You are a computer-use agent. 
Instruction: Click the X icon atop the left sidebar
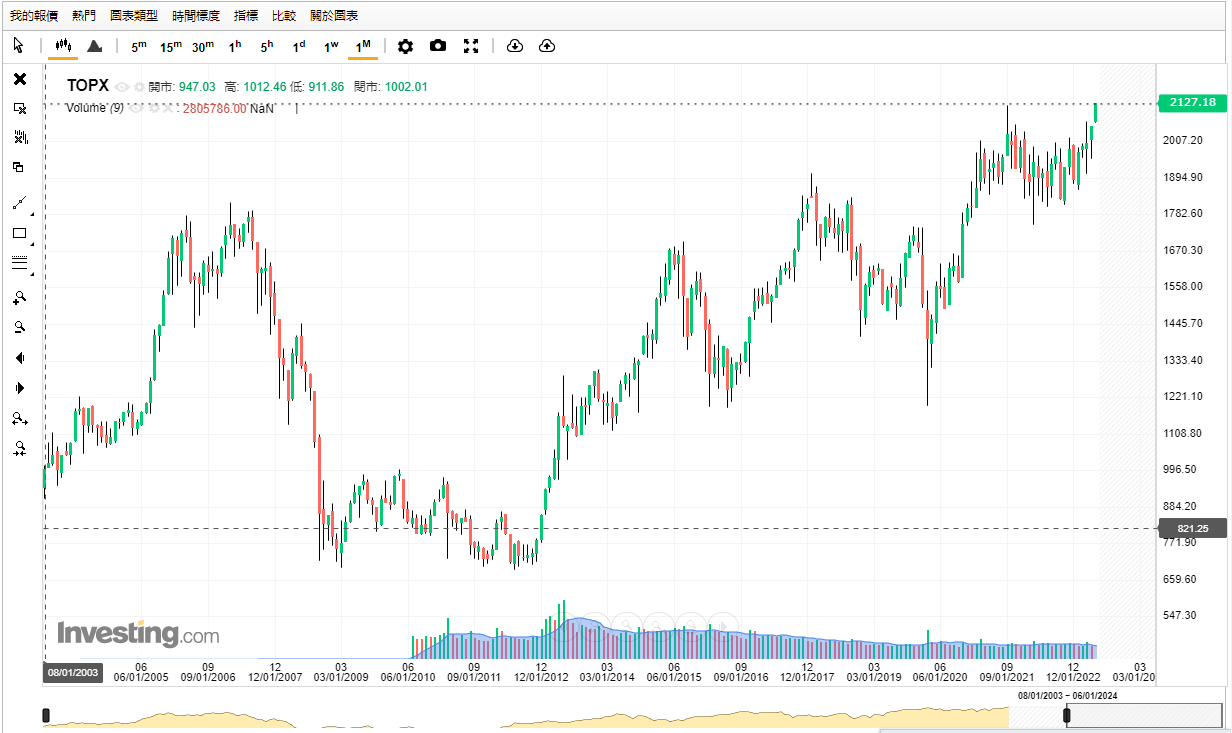(x=20, y=79)
